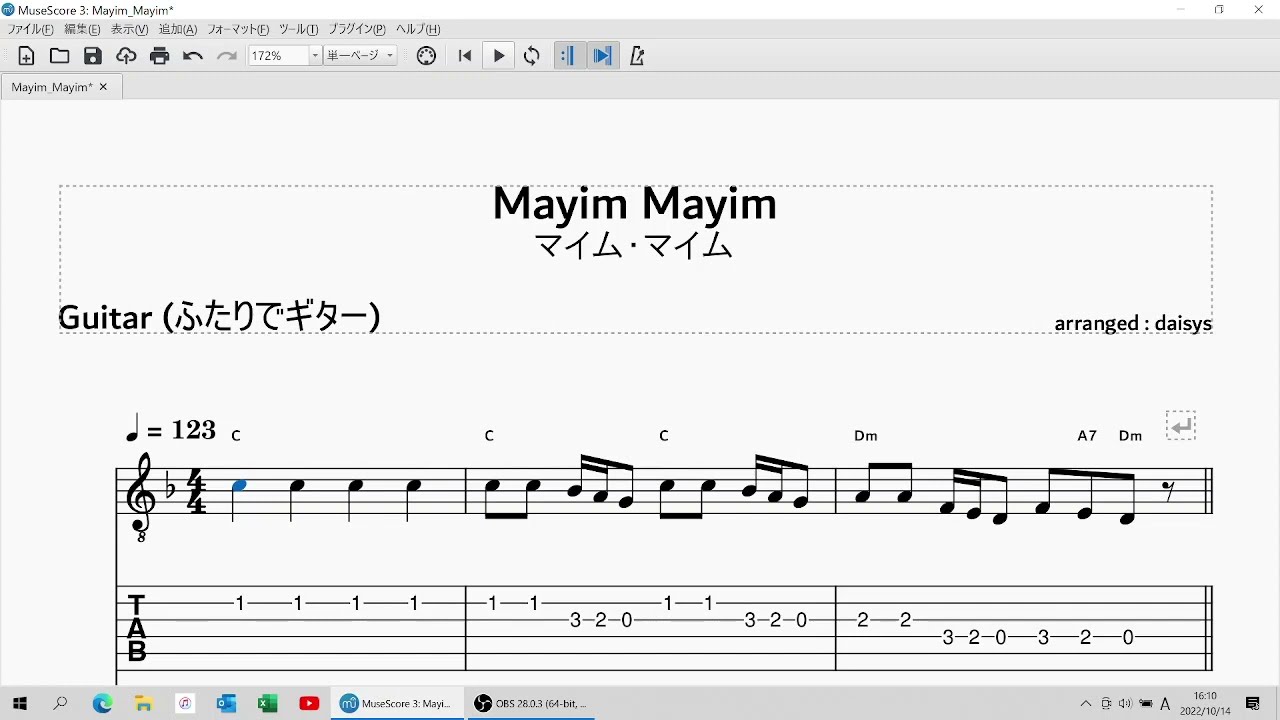Image resolution: width=1280 pixels, height=720 pixels.
Task: Open File Explorer from the taskbar
Action: point(144,704)
